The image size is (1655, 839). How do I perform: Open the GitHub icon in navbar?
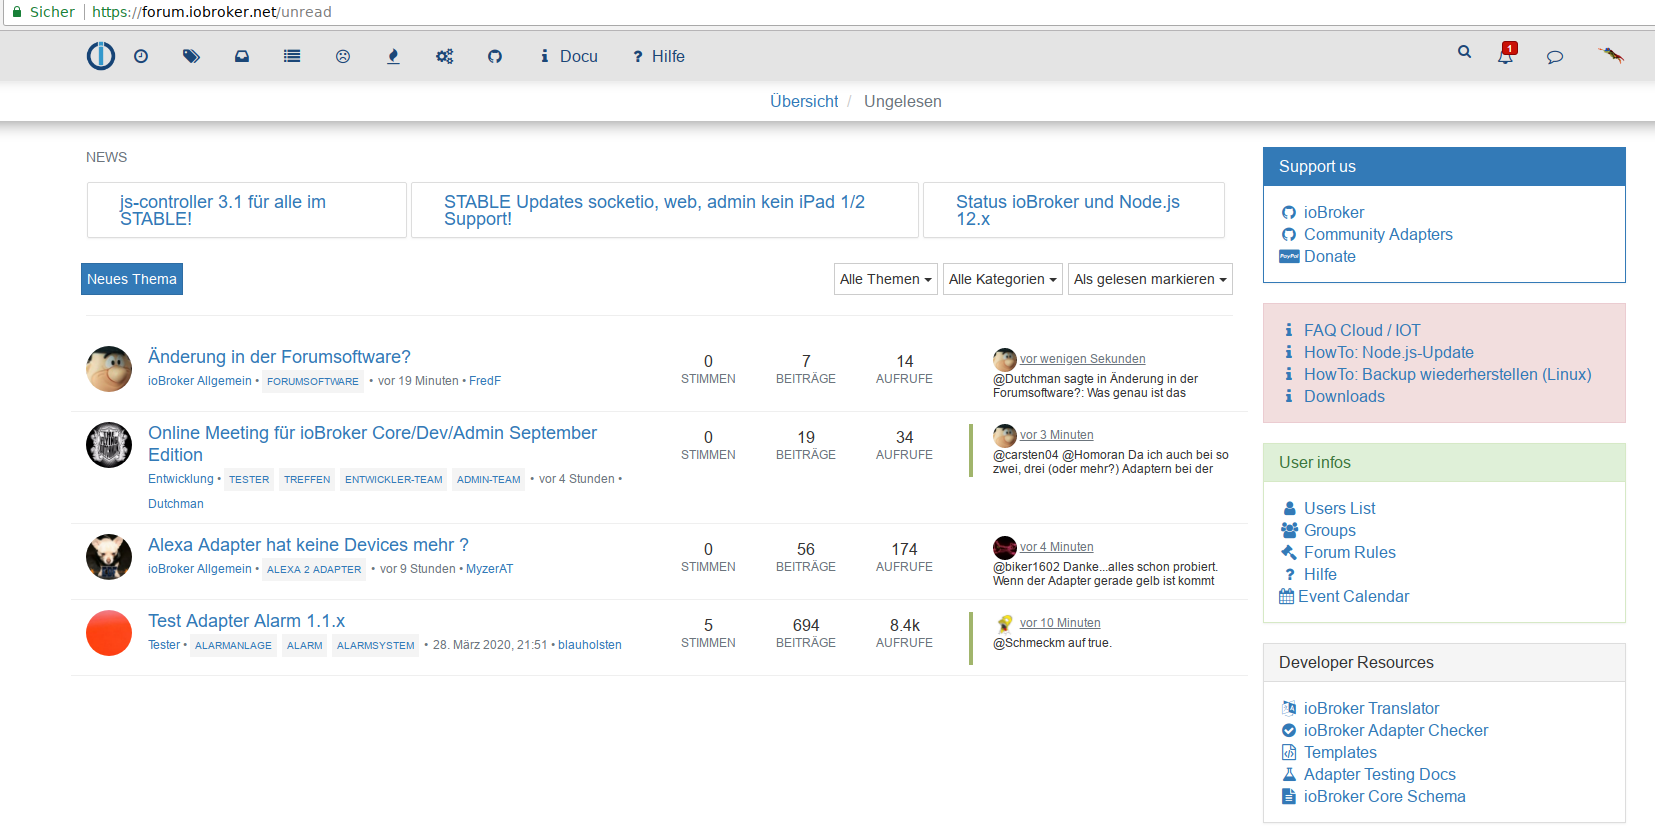point(495,57)
